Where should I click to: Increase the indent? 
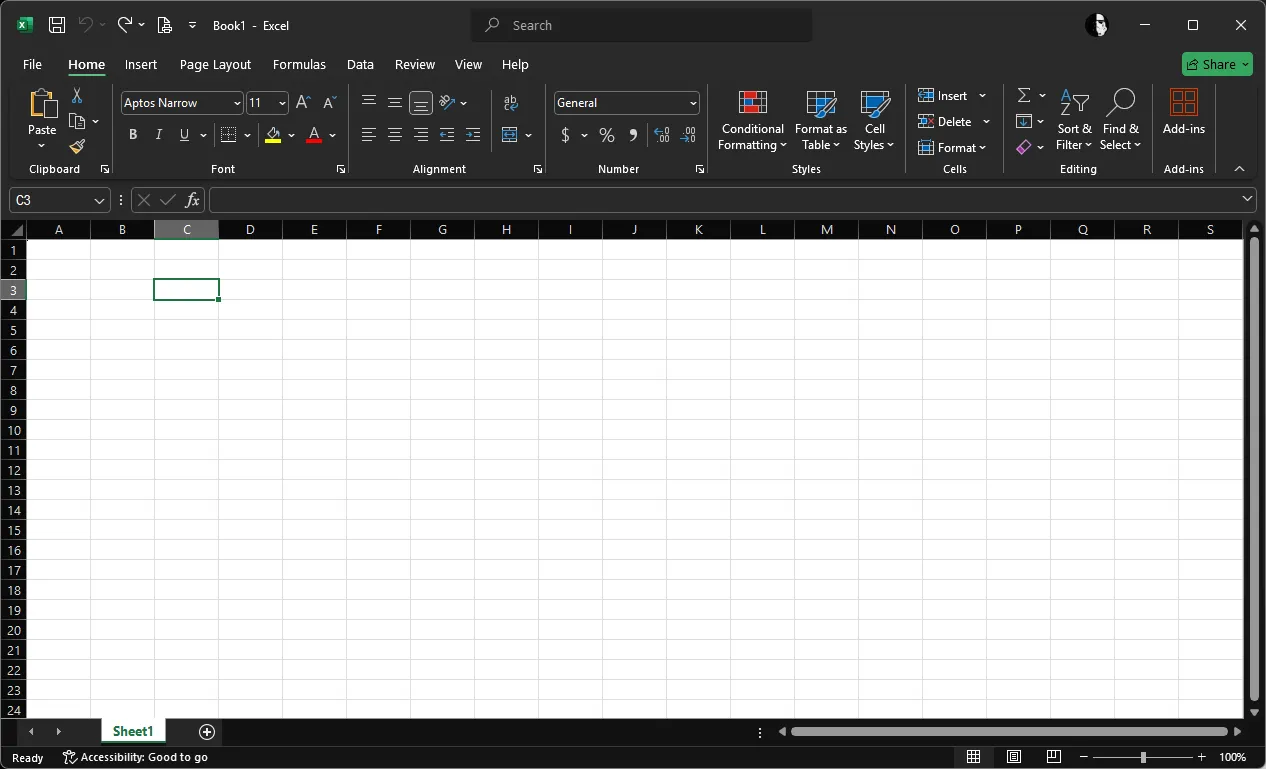[473, 135]
